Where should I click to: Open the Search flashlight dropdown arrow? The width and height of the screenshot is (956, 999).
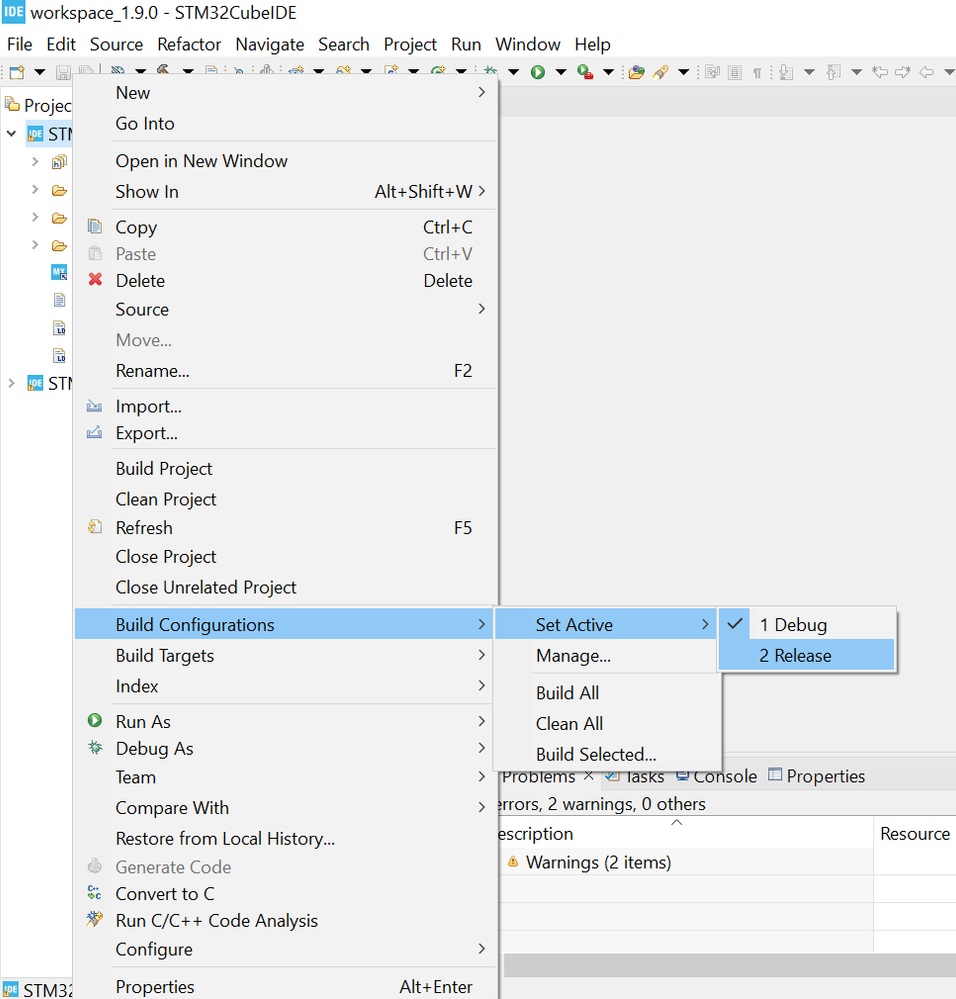coord(683,72)
